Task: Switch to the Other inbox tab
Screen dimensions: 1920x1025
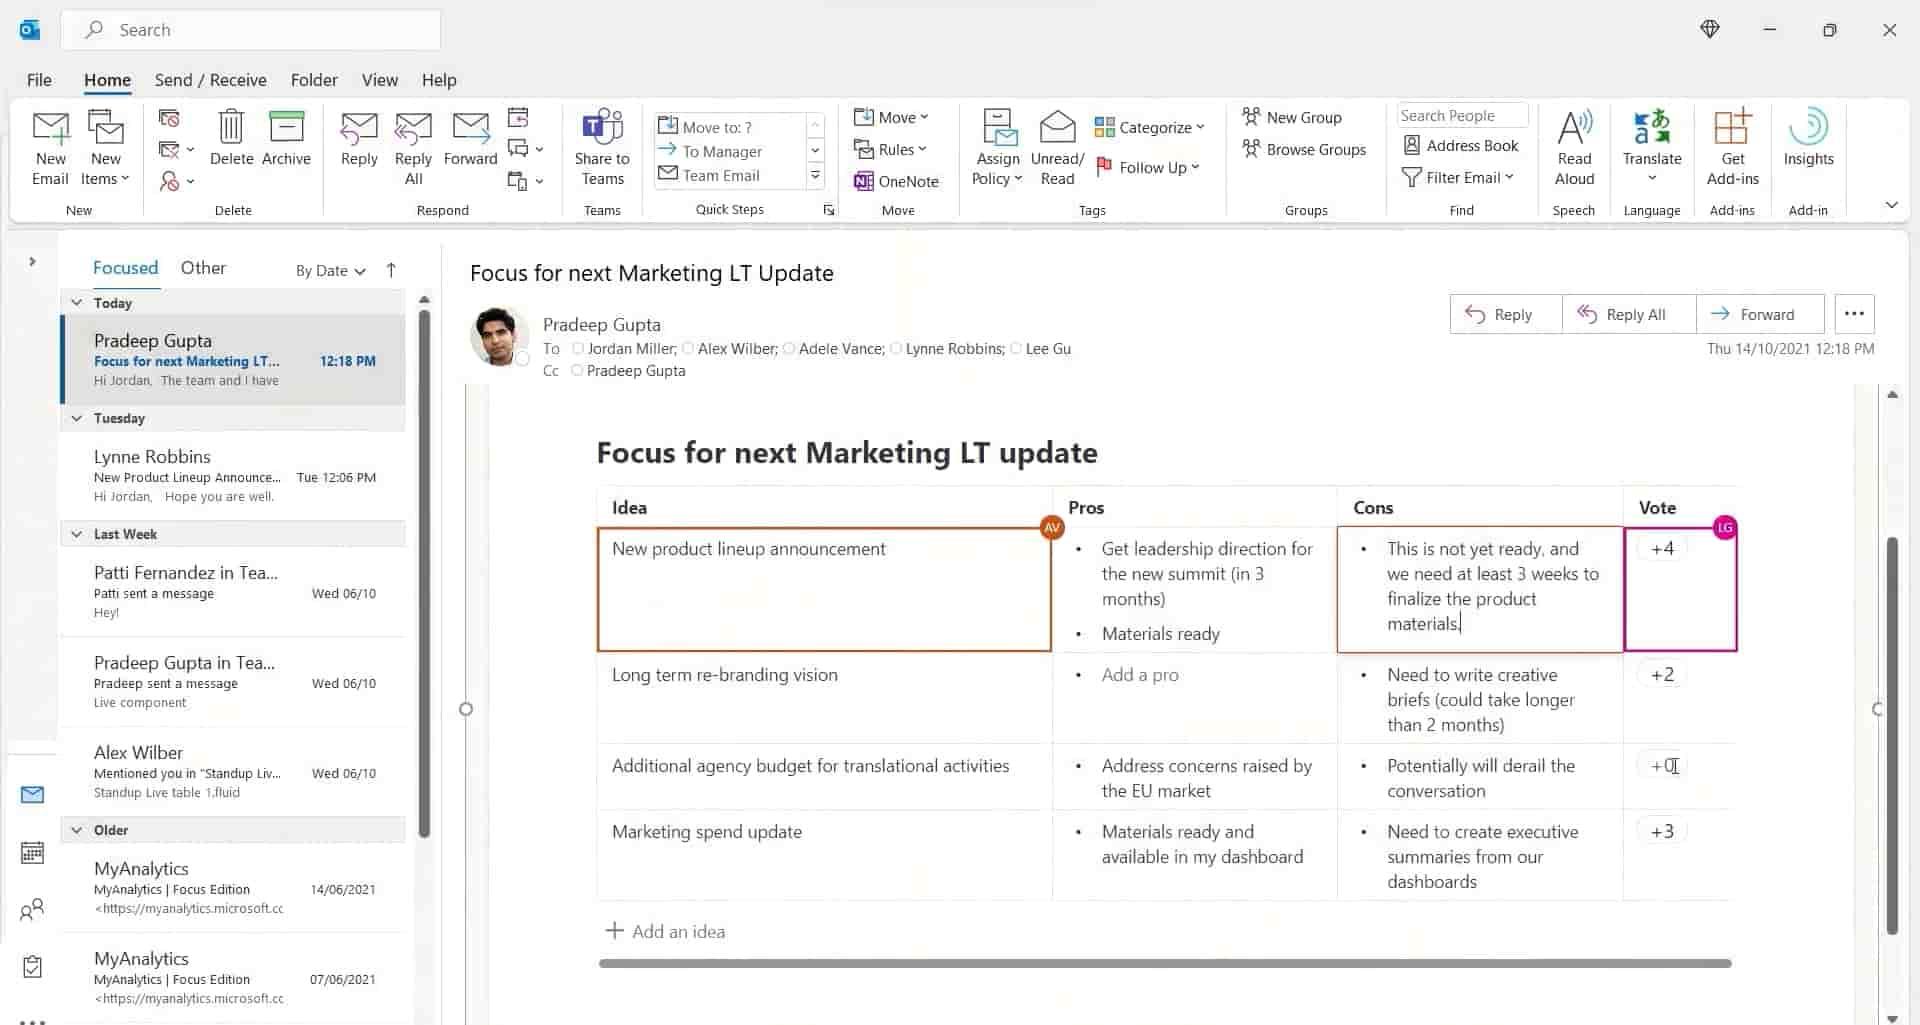Action: coord(203,267)
